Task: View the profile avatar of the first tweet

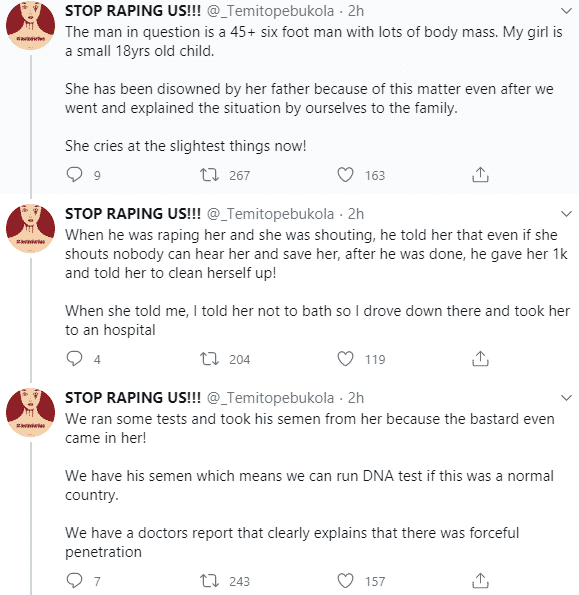Action: (30, 25)
